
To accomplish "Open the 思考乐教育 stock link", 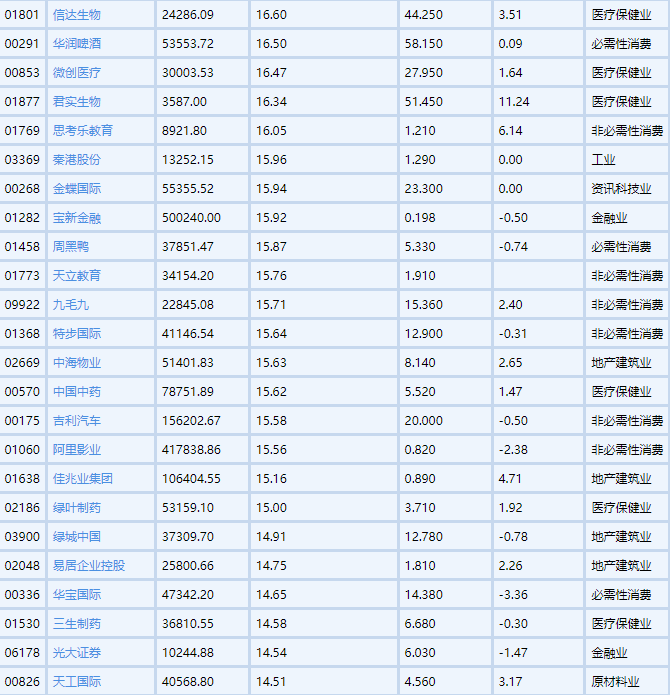I will [x=83, y=131].
